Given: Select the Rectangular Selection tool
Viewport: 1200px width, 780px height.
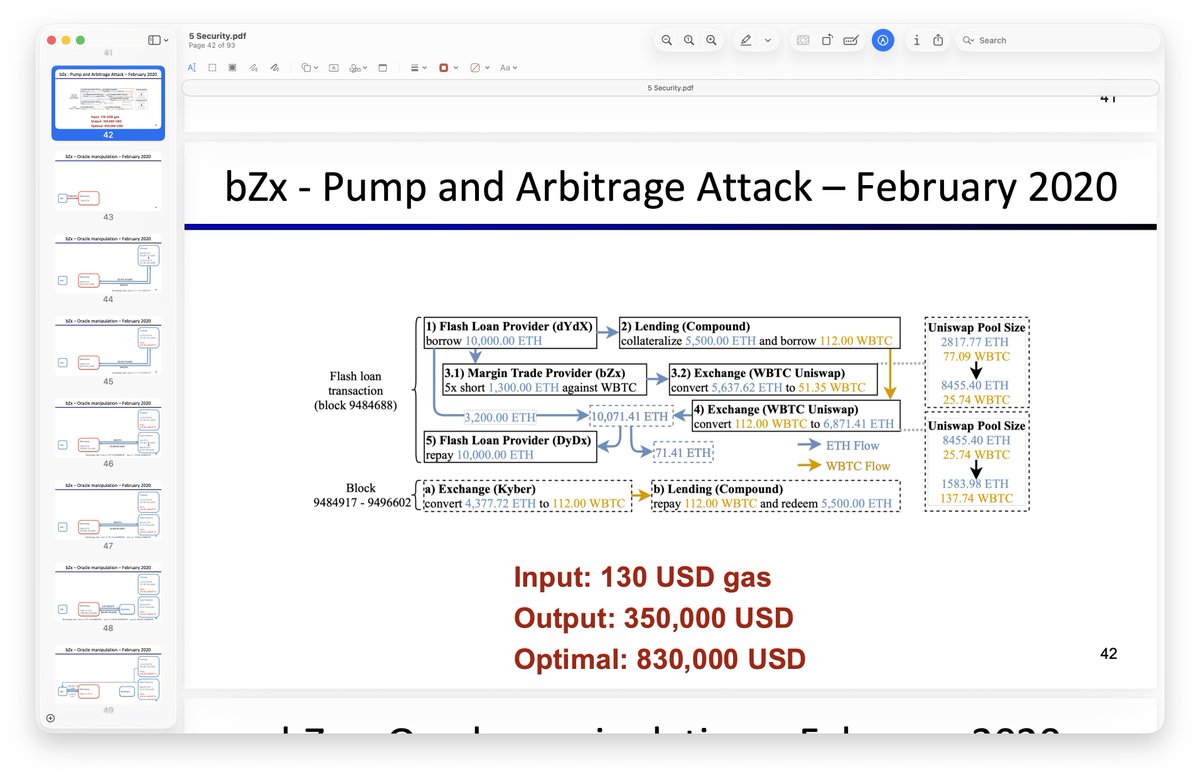Looking at the screenshot, I should pyautogui.click(x=212, y=68).
